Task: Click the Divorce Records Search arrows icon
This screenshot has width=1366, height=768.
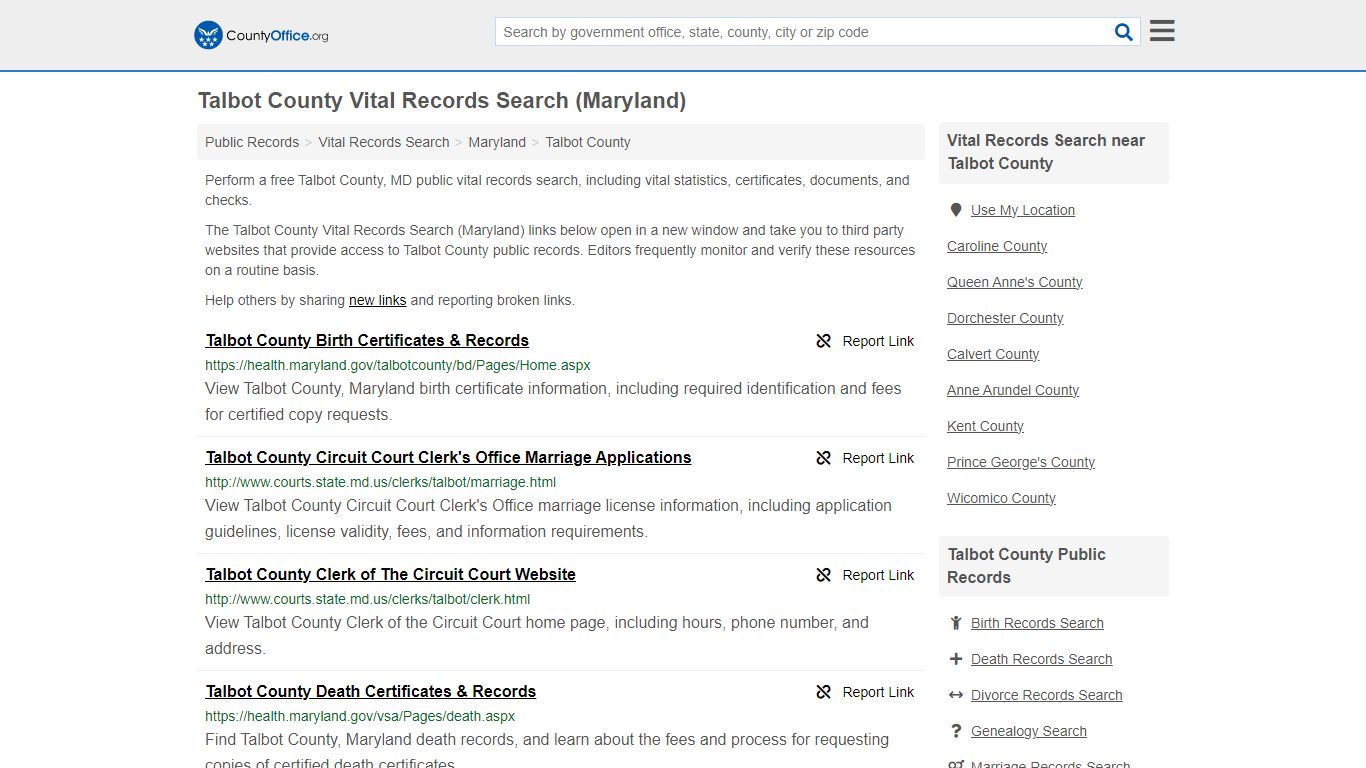Action: point(956,695)
